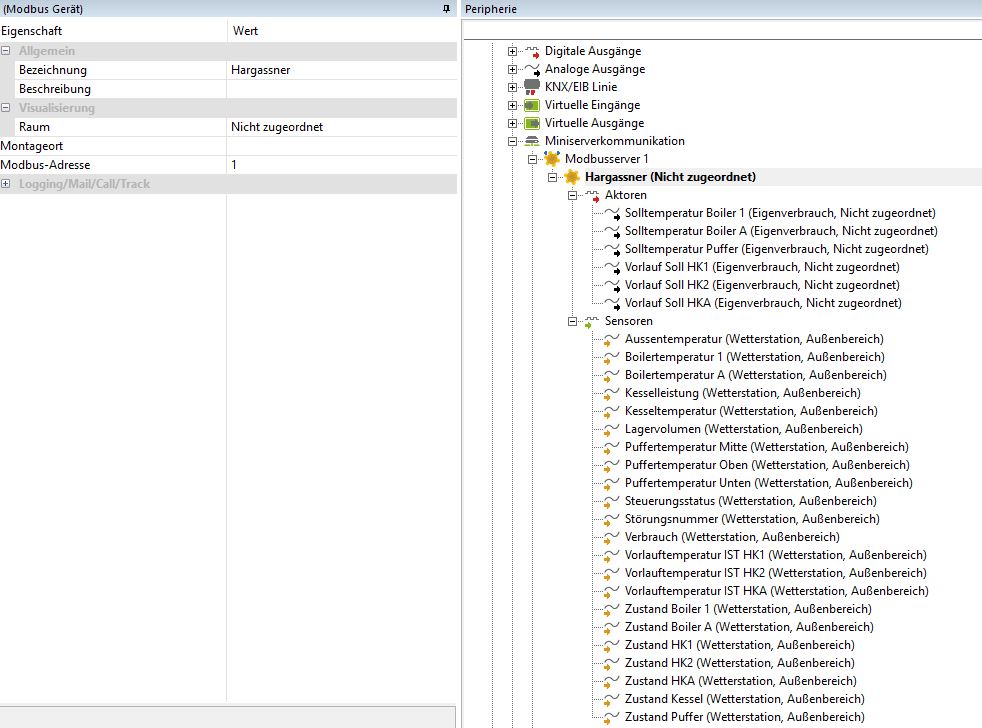Click the Virtuelle Eingänge green icon
The image size is (982, 728).
tap(532, 105)
